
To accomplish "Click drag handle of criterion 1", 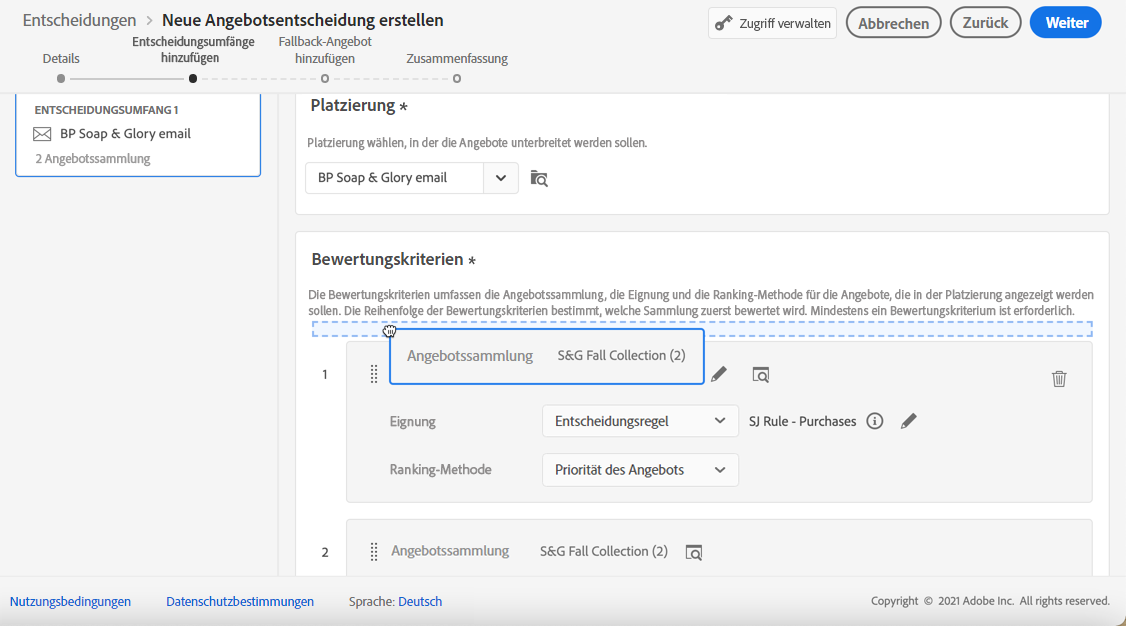I will [374, 374].
